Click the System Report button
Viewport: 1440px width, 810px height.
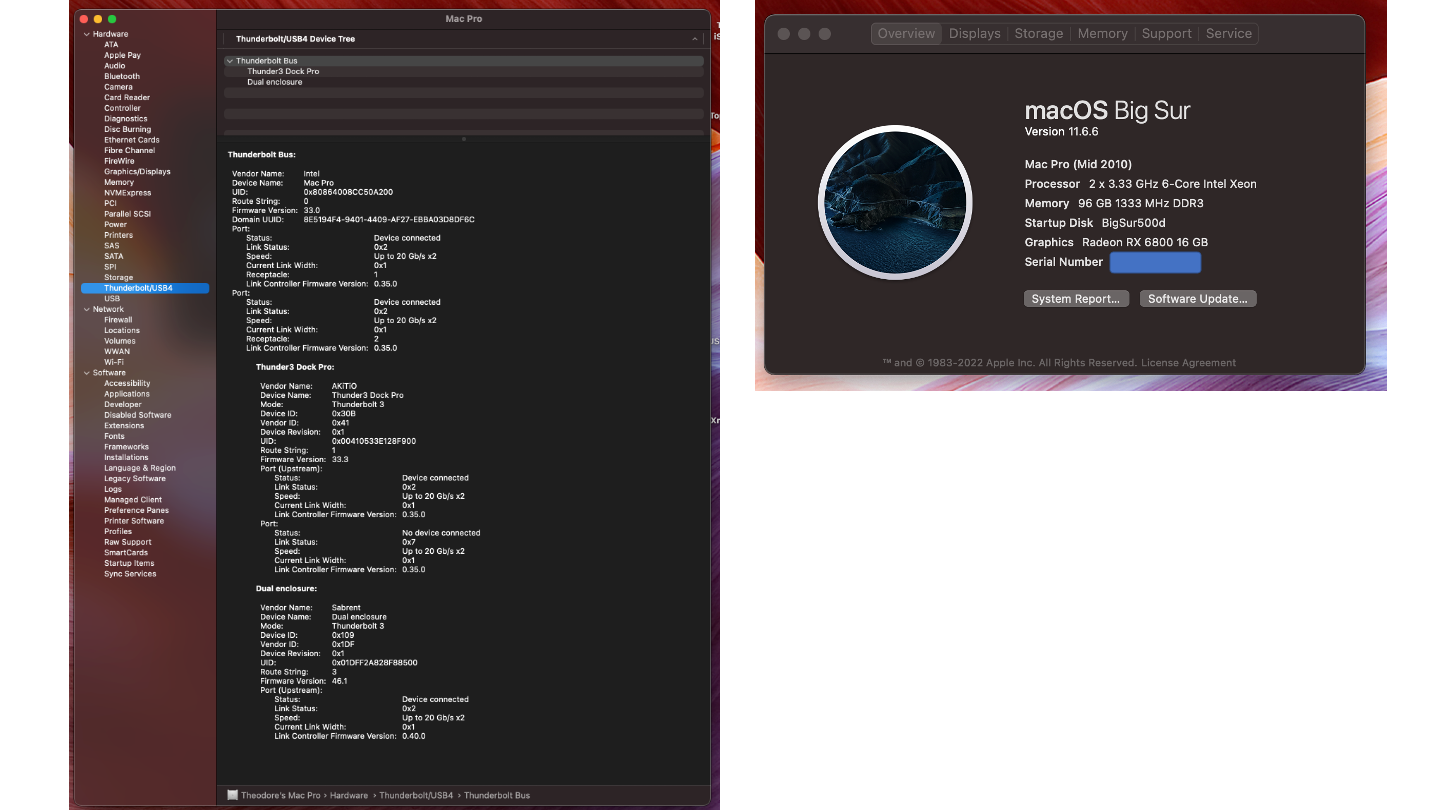1076,299
